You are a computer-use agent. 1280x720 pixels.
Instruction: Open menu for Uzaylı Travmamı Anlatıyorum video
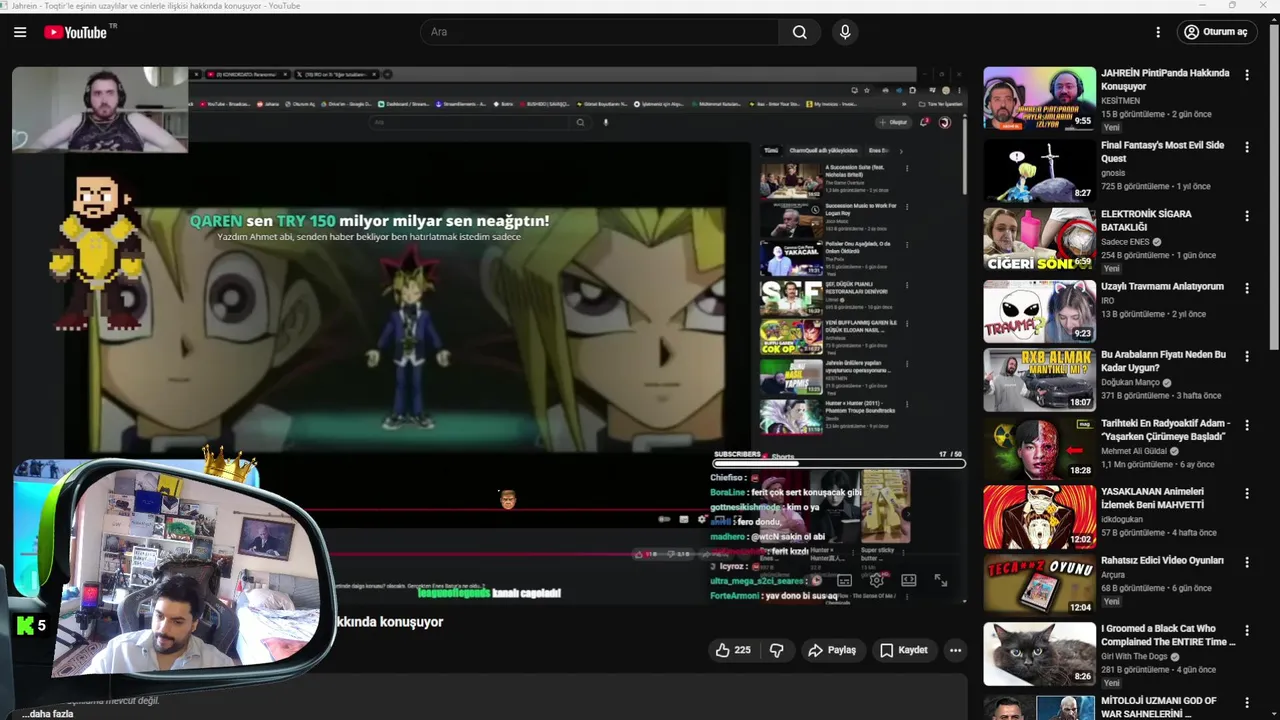click(1247, 288)
